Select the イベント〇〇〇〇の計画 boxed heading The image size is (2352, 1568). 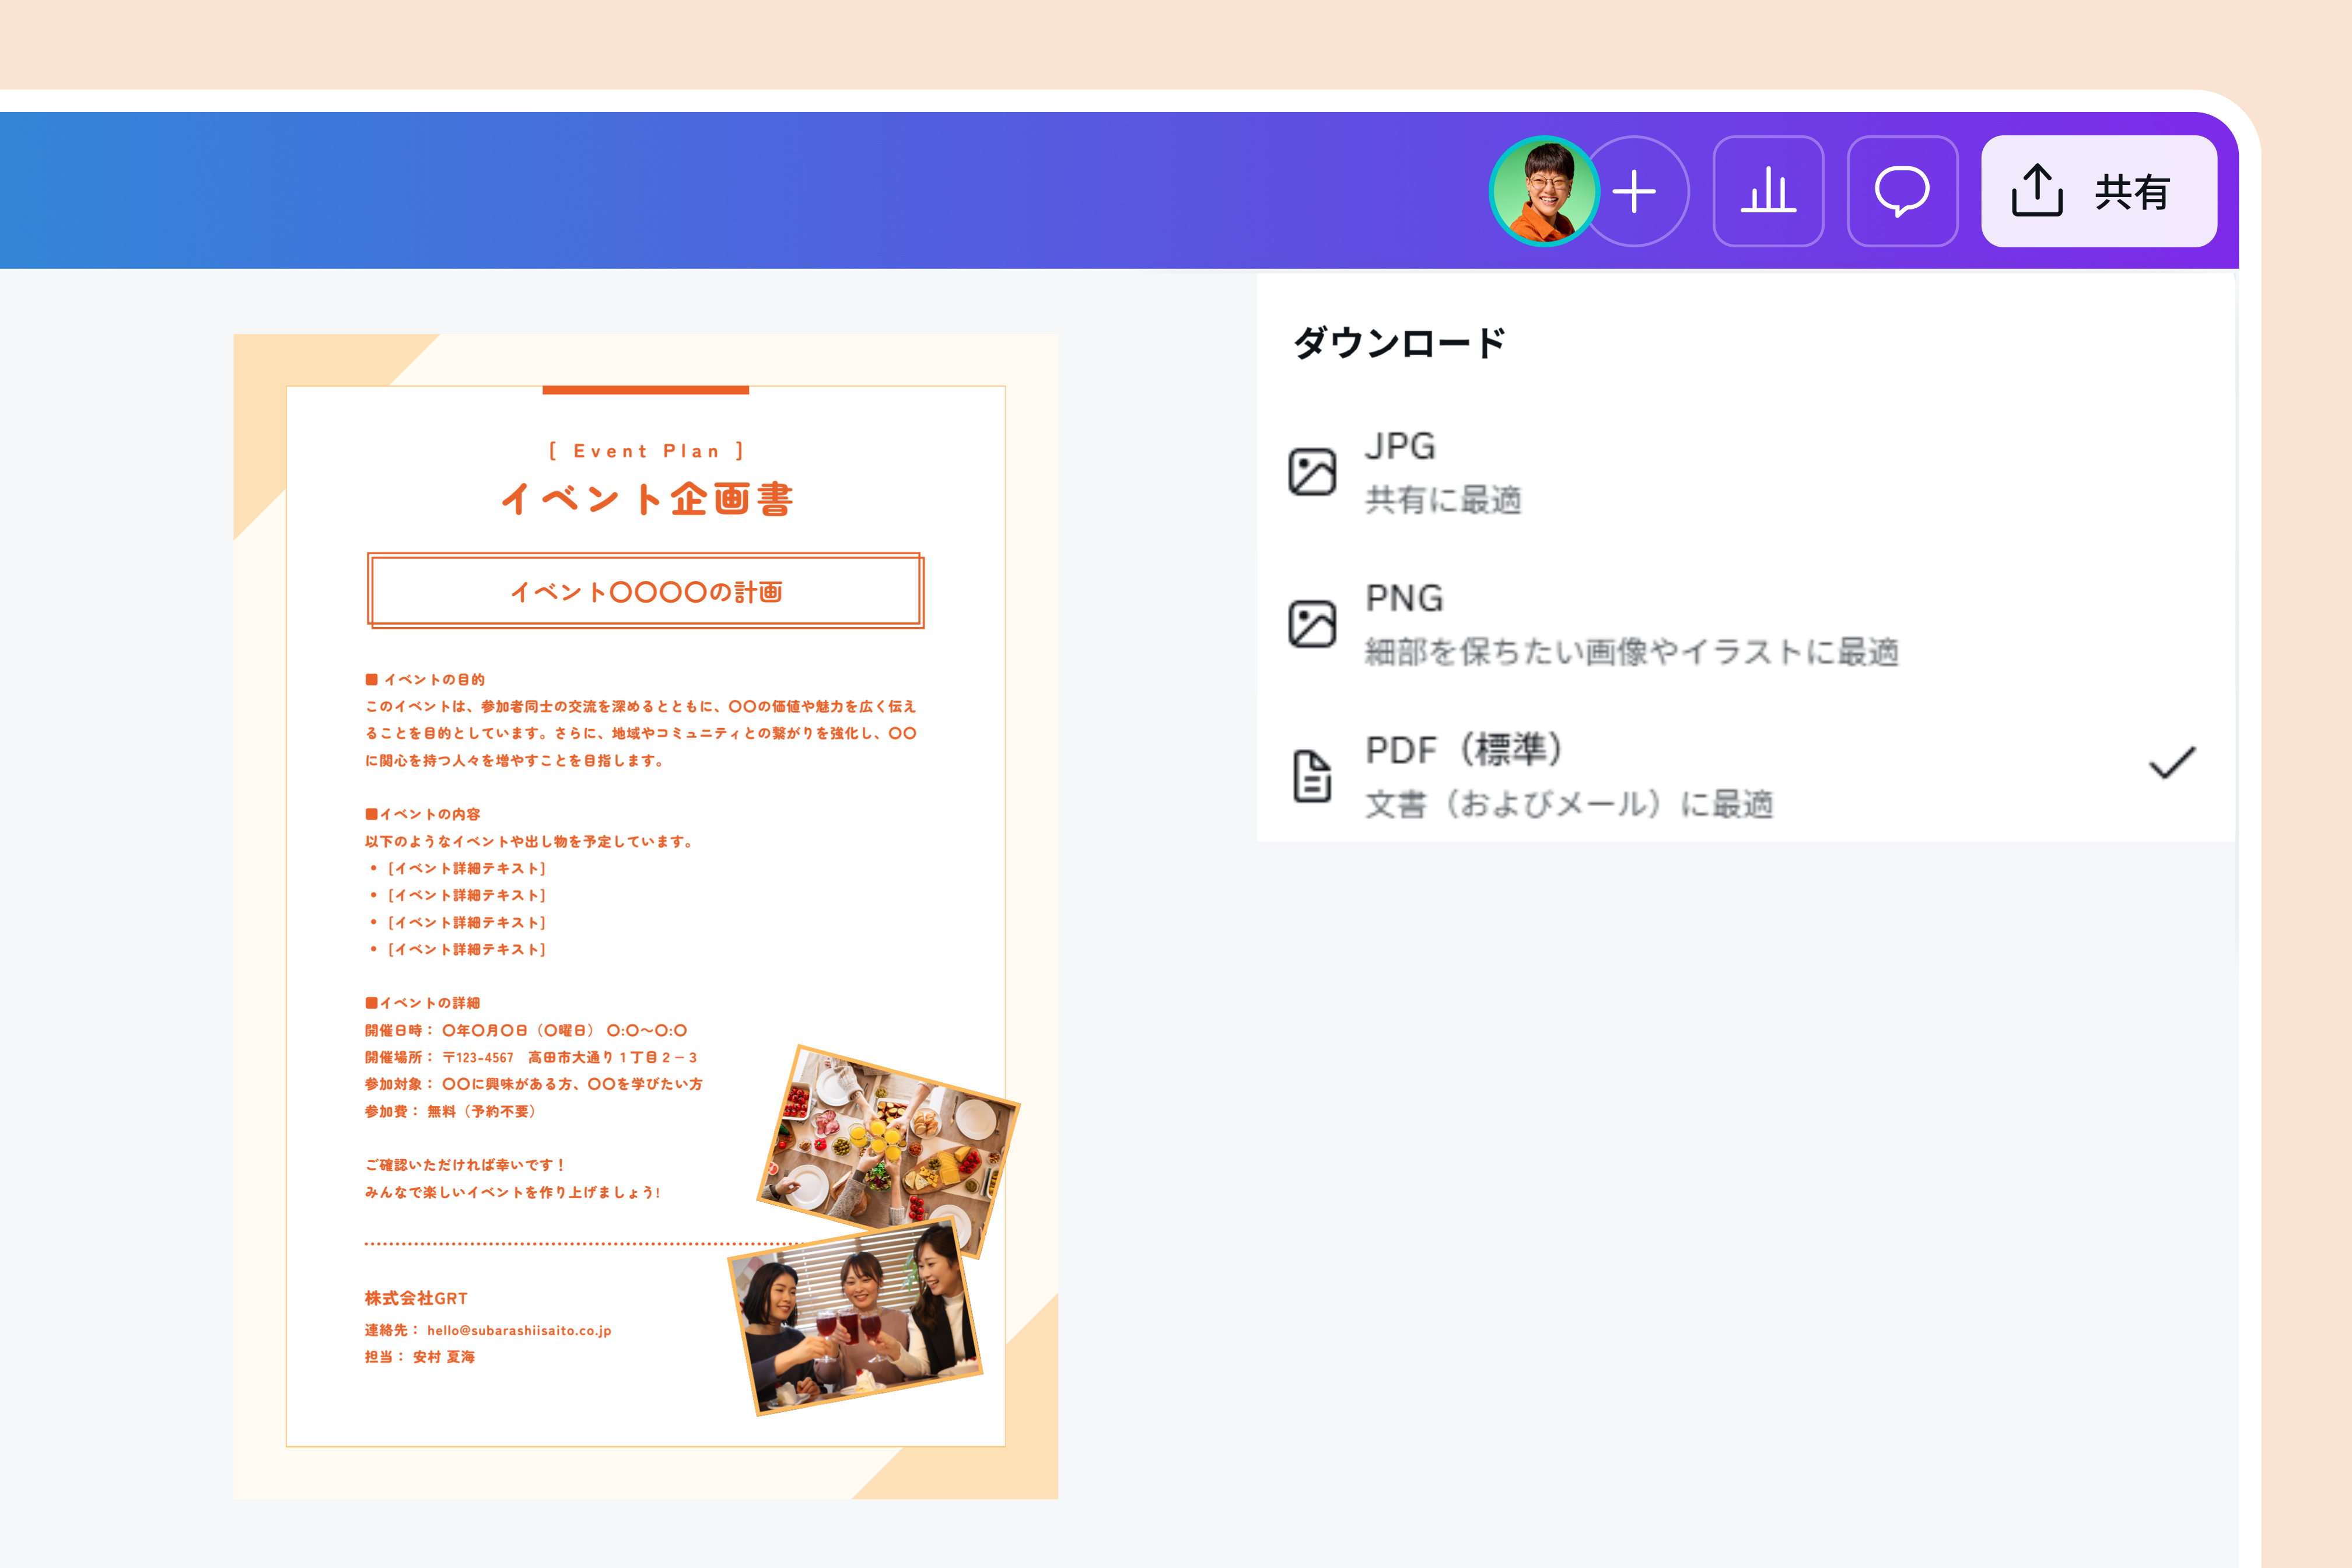[646, 591]
